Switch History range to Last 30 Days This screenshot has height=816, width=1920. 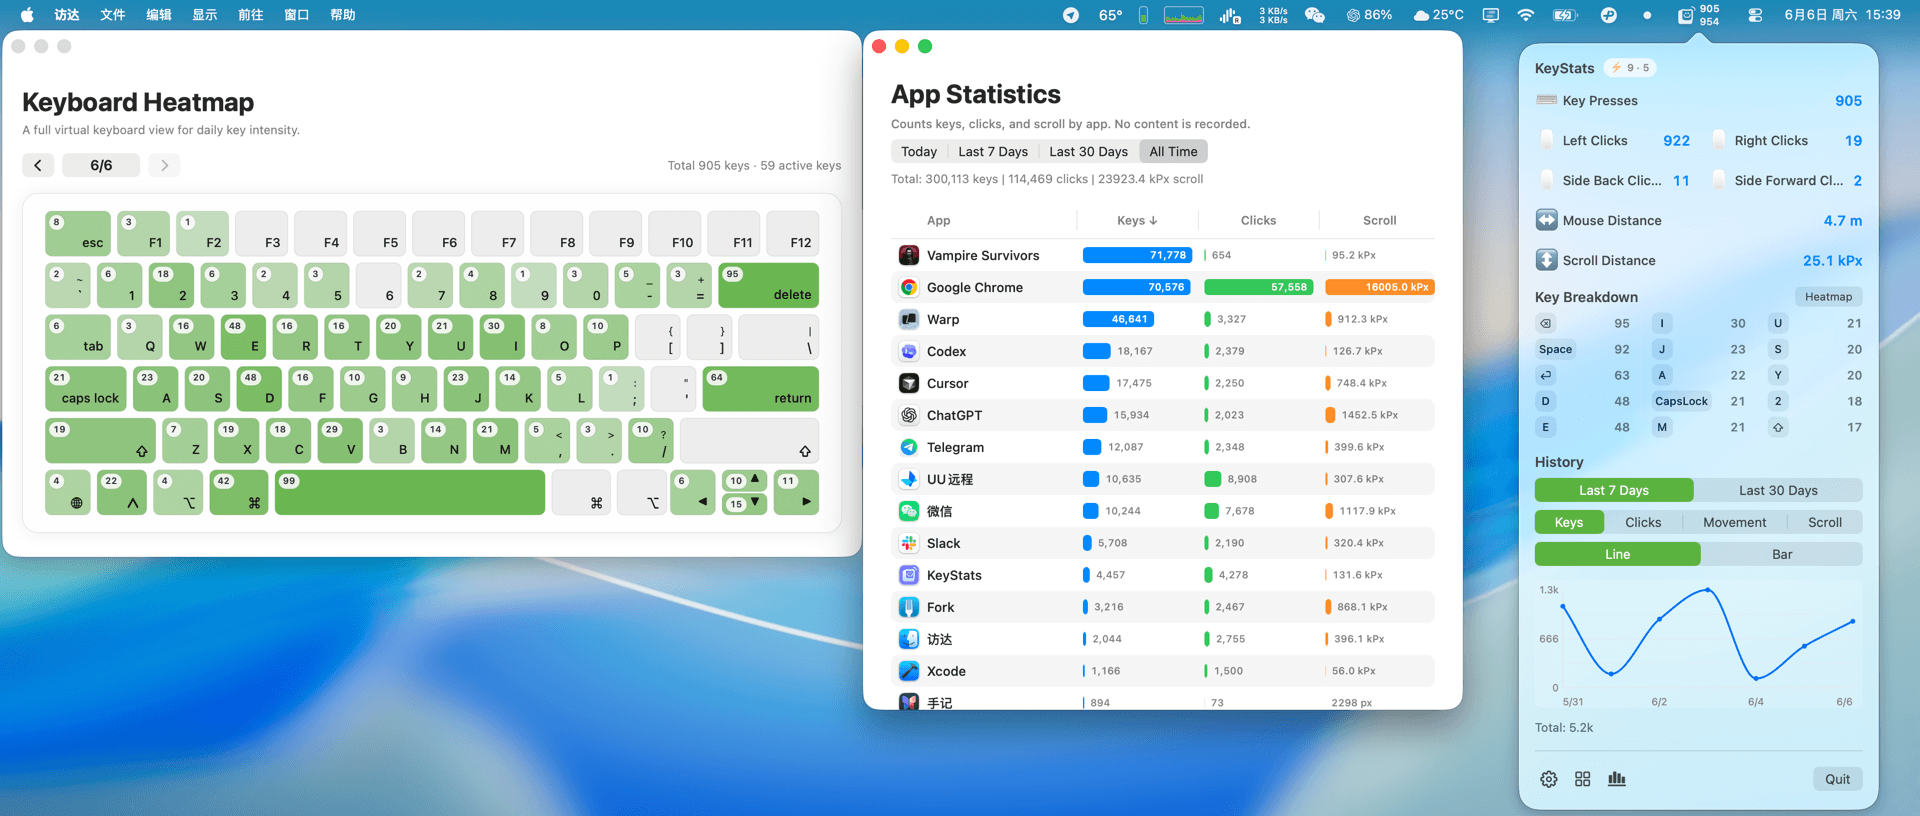point(1778,490)
